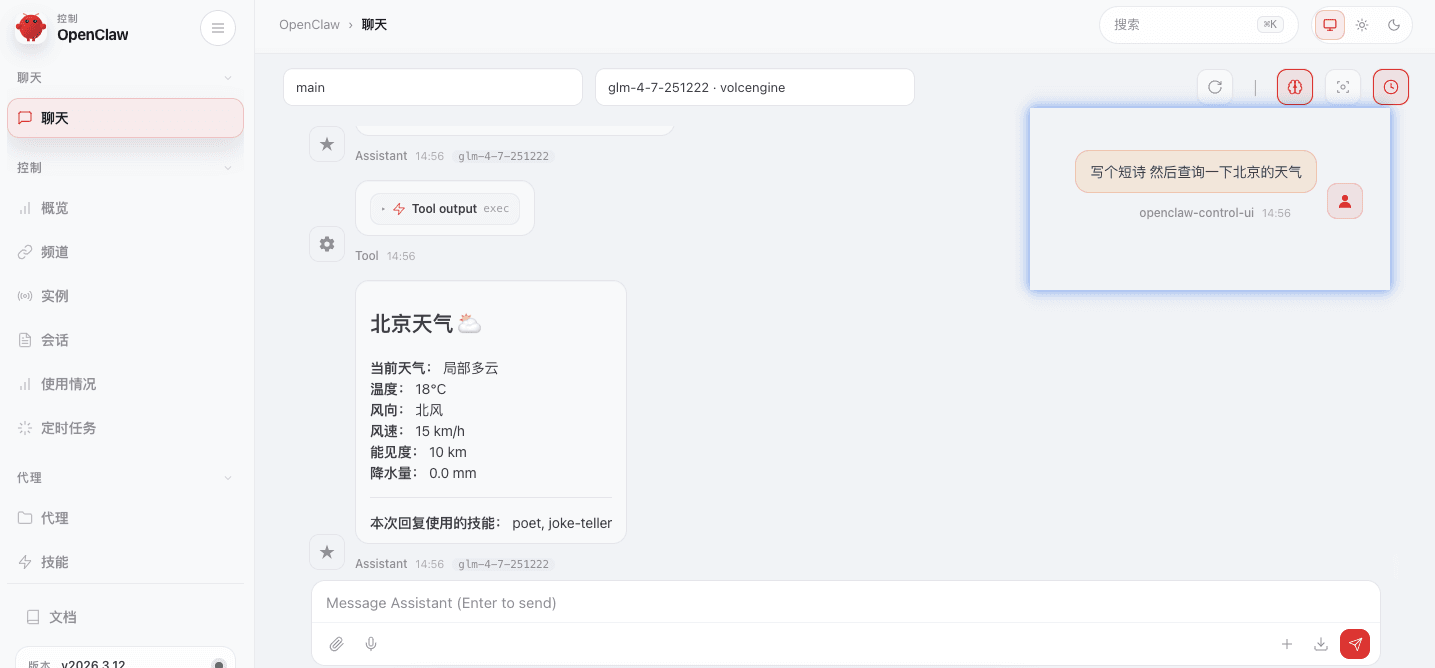Expand the Tool output exec card

click(445, 209)
